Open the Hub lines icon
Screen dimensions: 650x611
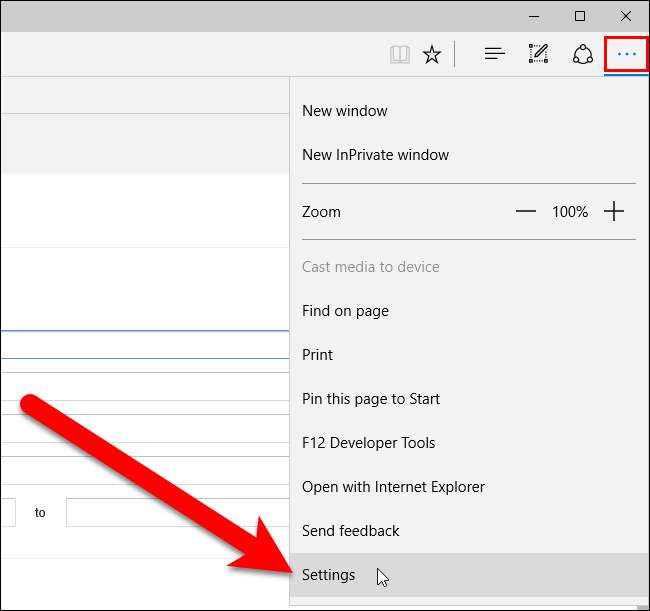coord(494,55)
